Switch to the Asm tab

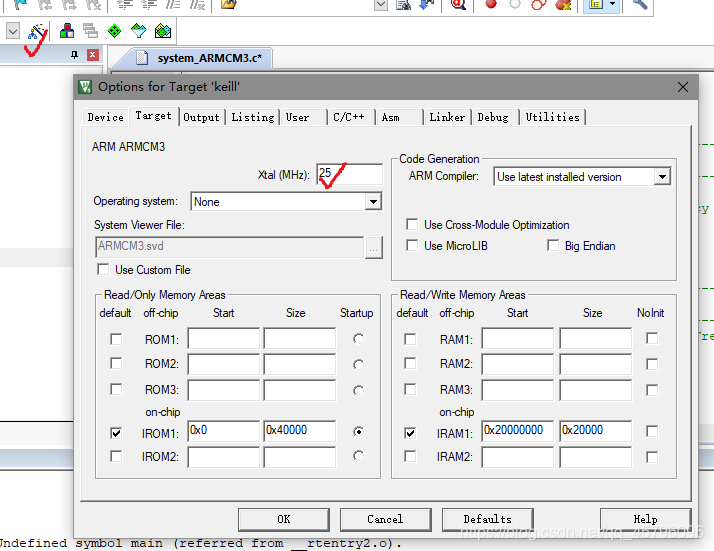391,117
